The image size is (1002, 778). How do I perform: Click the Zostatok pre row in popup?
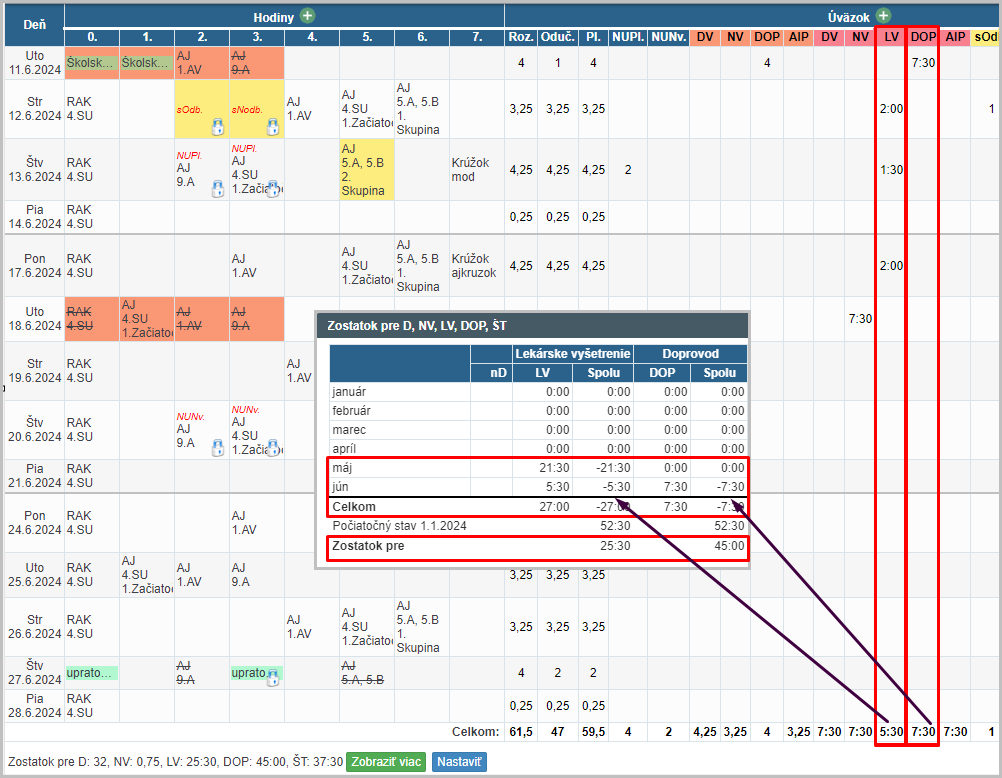tap(538, 547)
